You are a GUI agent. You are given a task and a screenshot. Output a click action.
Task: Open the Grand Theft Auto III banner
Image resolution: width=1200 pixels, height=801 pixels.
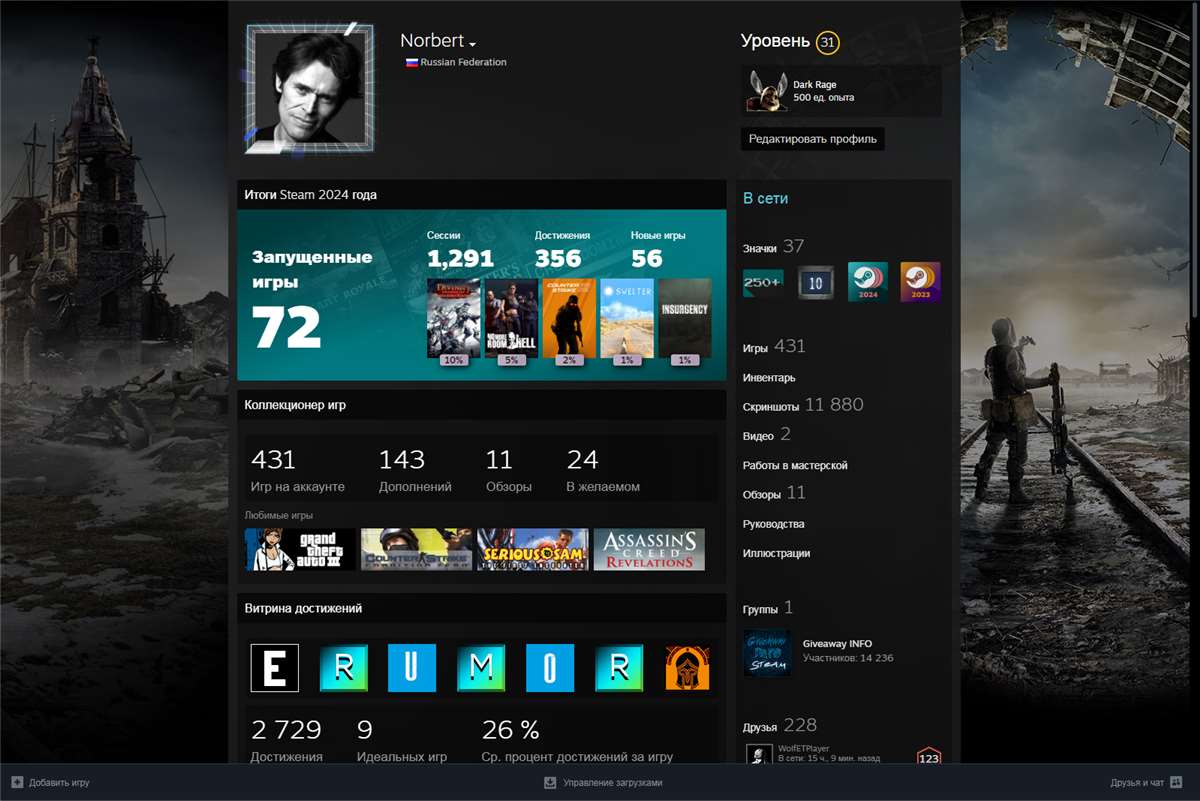[x=300, y=550]
